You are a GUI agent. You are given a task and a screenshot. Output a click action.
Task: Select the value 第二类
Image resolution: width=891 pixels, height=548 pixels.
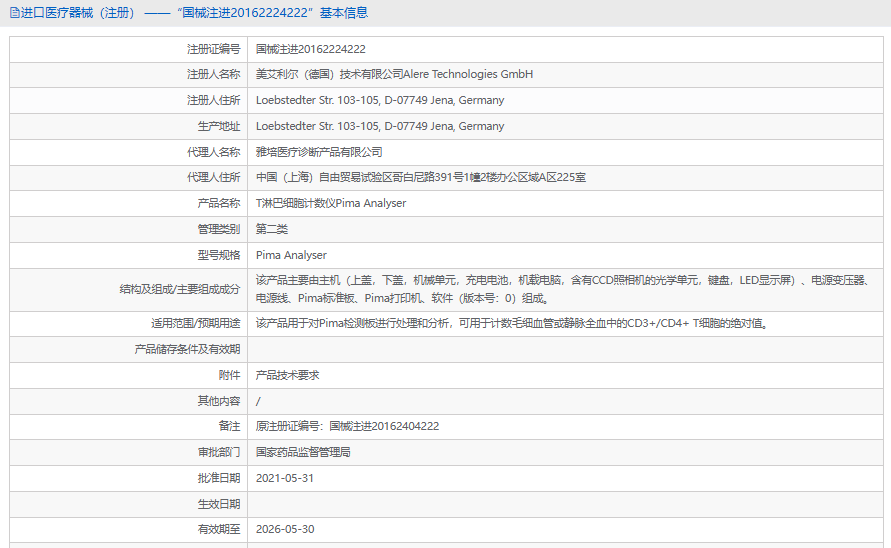pos(272,229)
